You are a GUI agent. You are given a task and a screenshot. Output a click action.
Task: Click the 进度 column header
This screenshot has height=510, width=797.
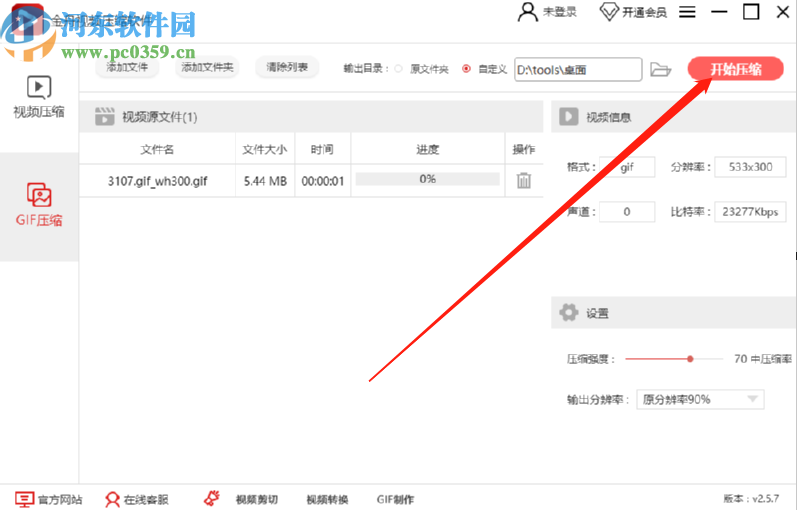[x=427, y=149]
